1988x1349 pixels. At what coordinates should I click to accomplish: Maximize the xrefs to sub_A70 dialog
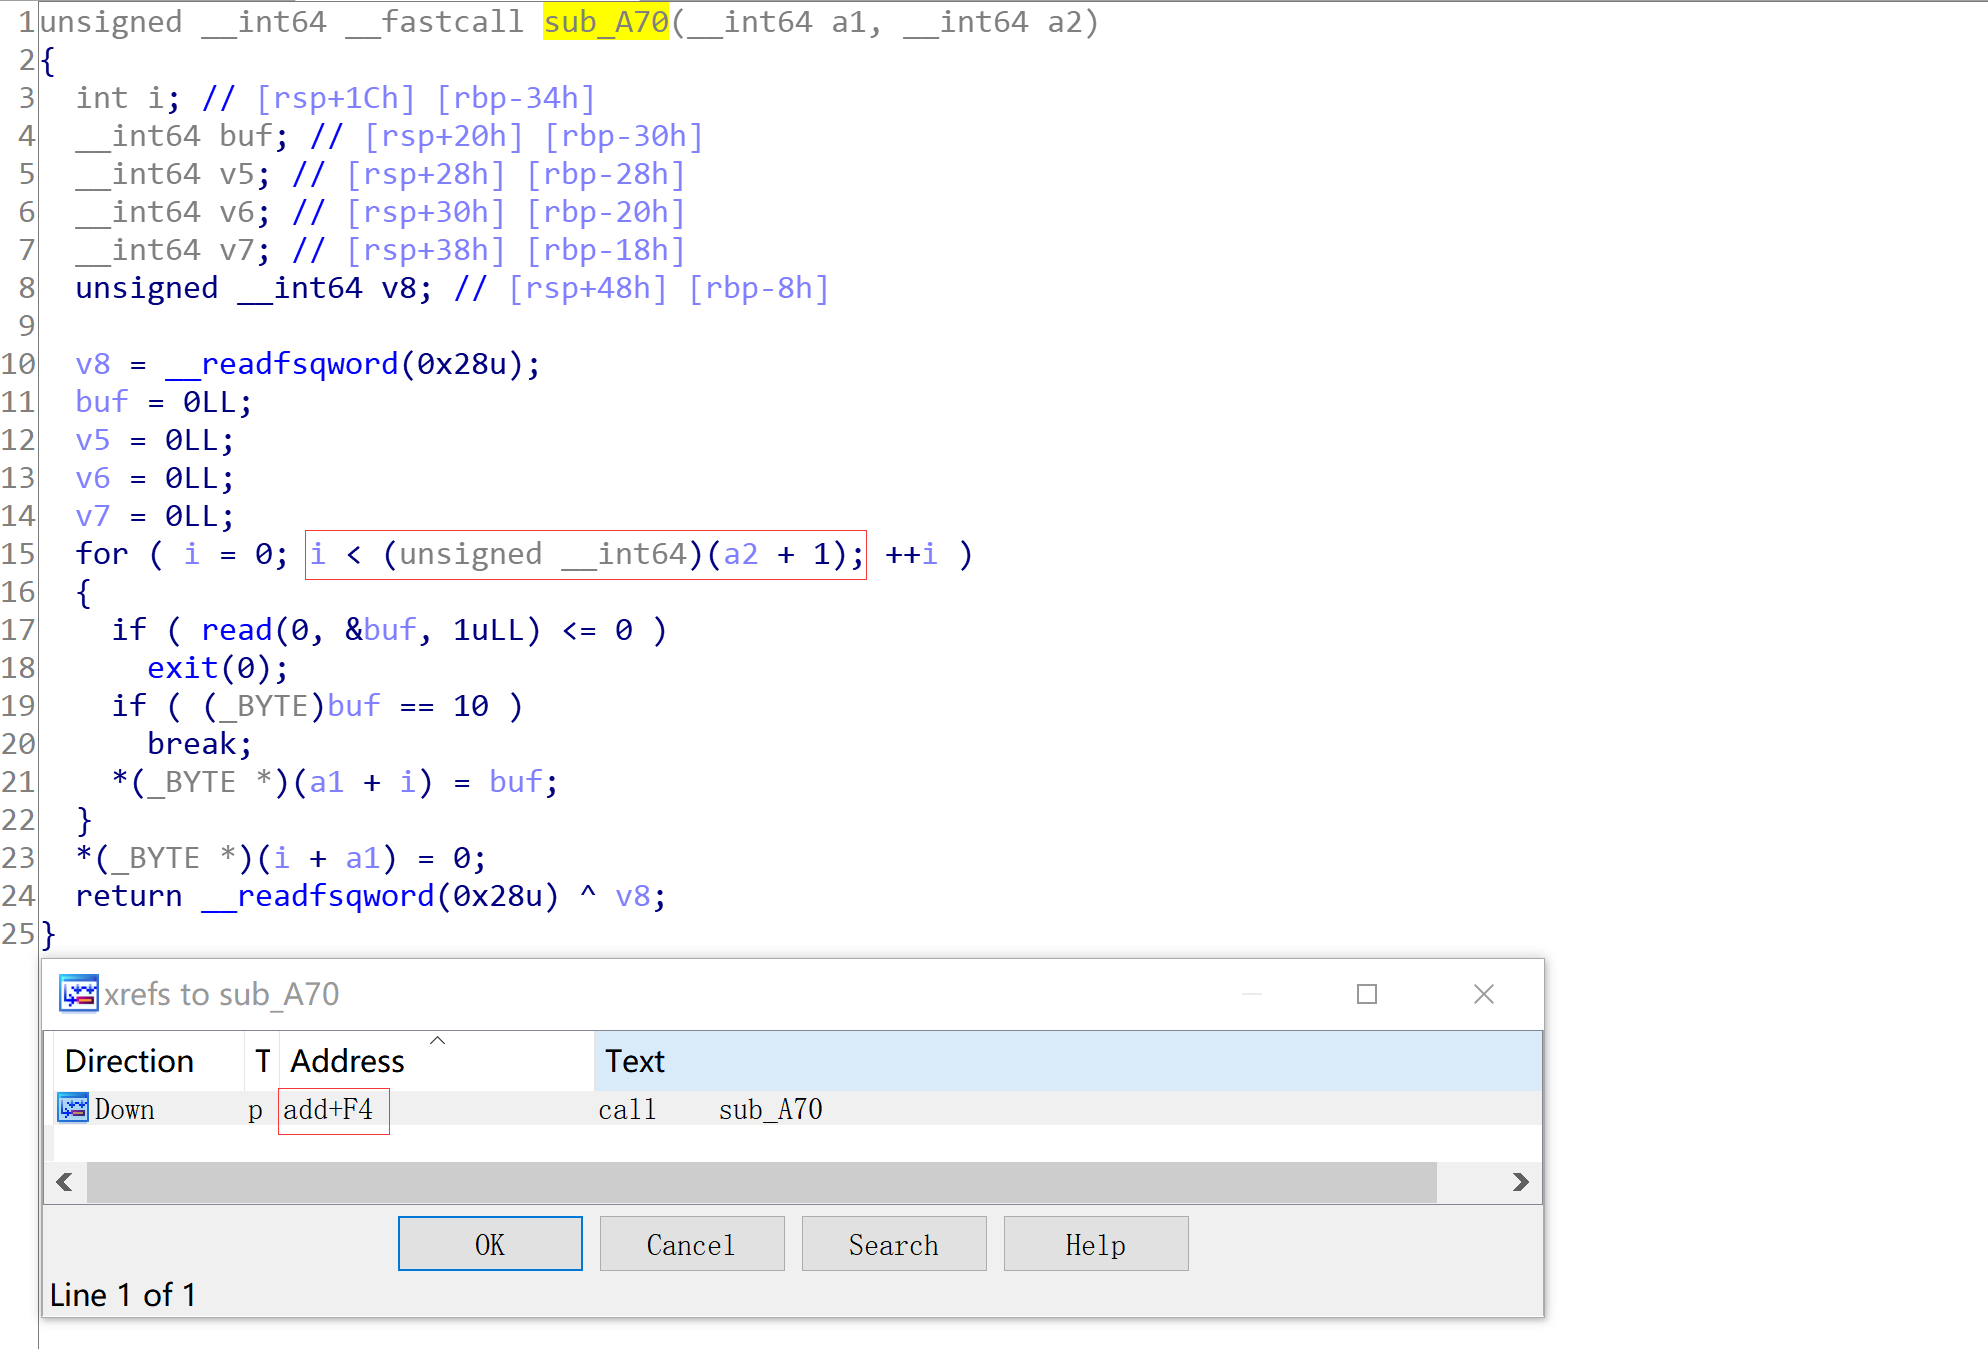[1366, 993]
